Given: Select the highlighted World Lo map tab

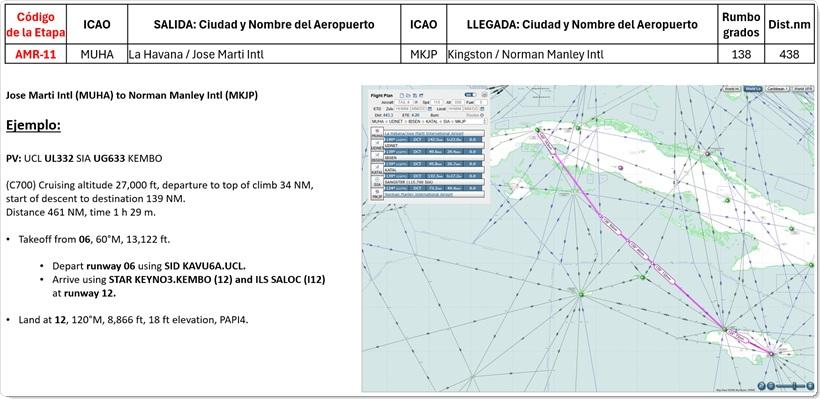Looking at the screenshot, I should click(753, 89).
